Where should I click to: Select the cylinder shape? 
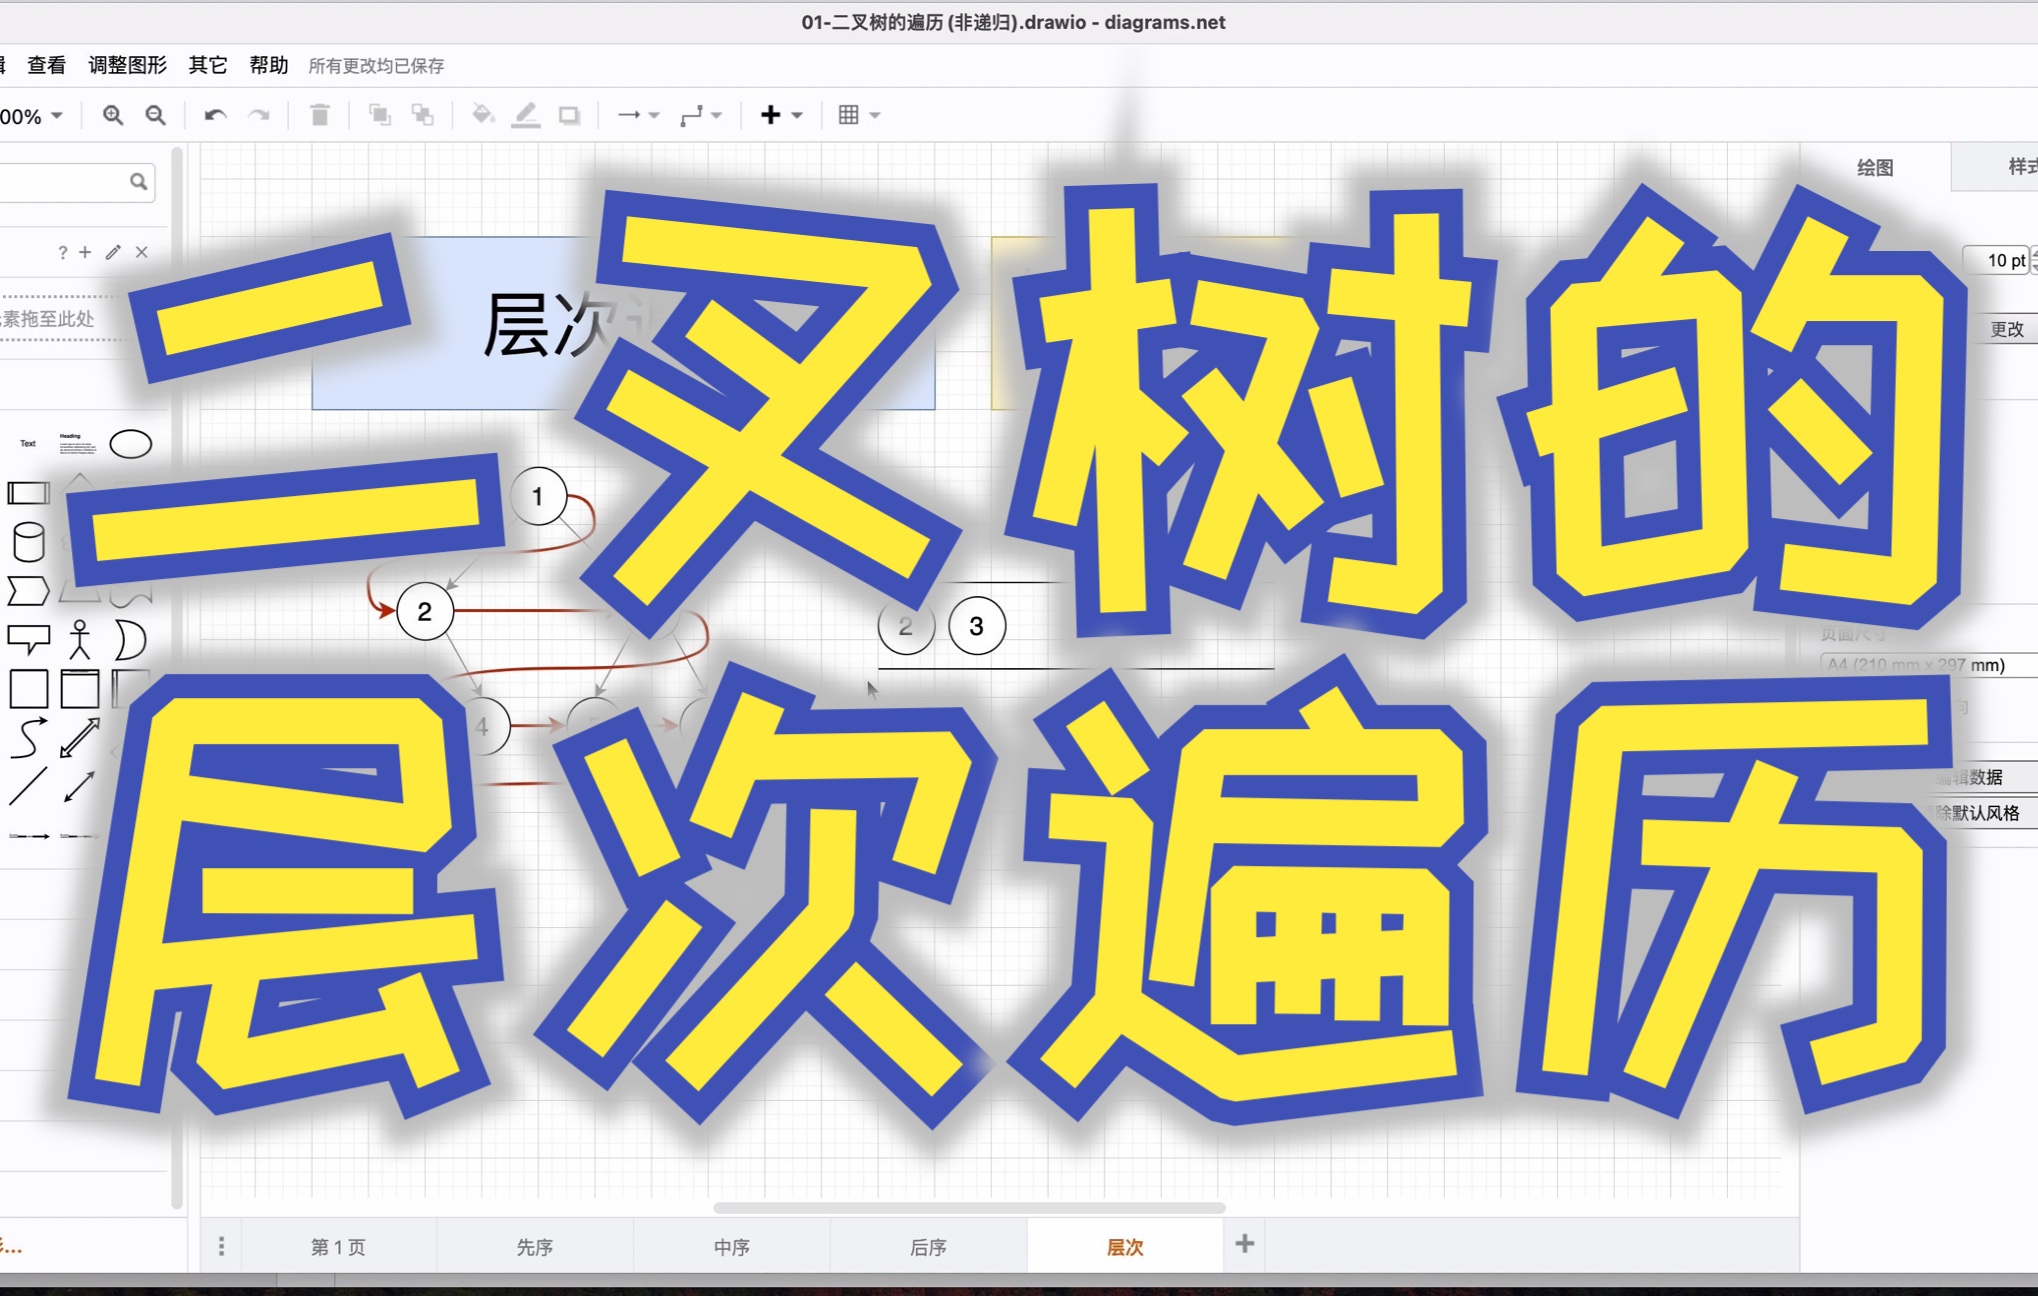click(28, 541)
